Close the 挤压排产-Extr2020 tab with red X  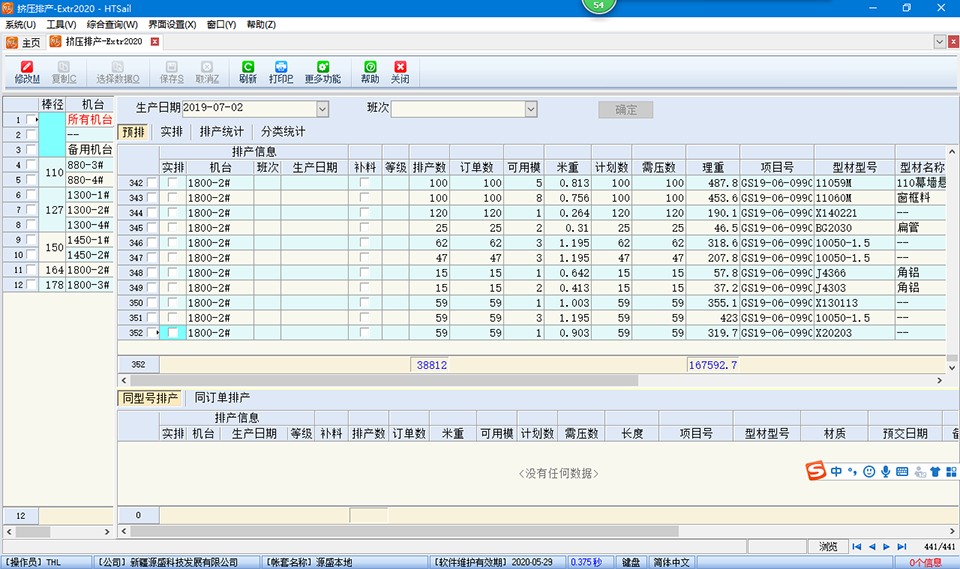pos(155,42)
